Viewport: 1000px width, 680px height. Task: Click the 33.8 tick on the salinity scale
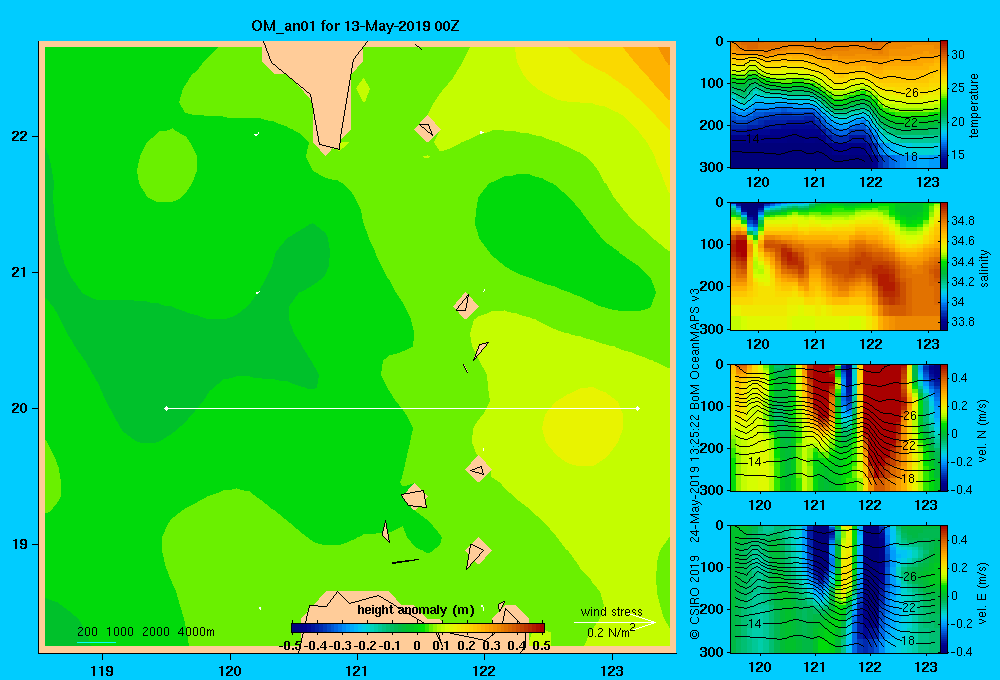click(x=962, y=322)
